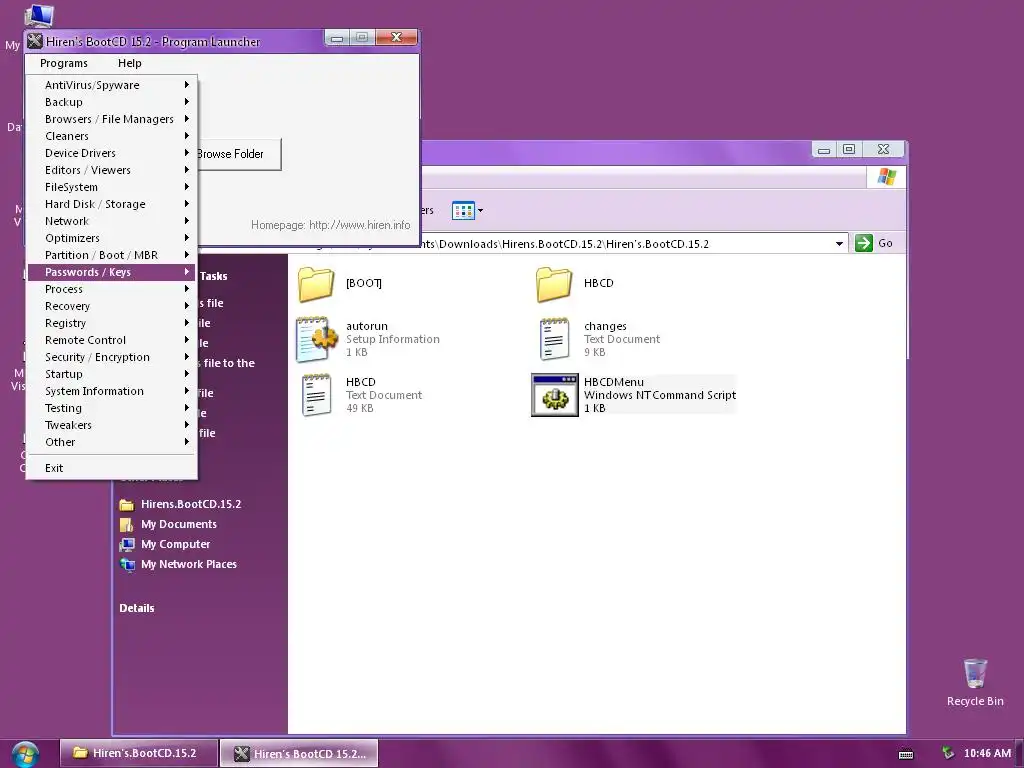Select the Backup menu entry

tap(111, 102)
